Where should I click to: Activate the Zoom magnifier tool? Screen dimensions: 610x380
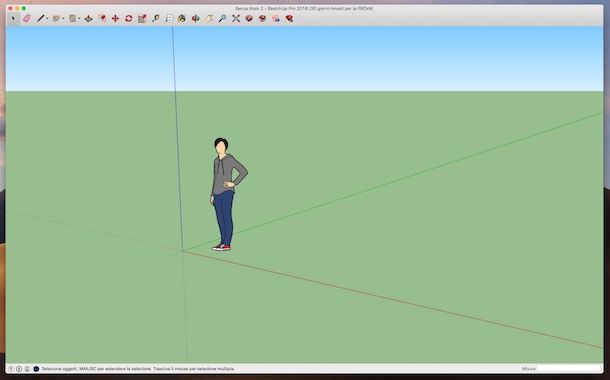223,18
